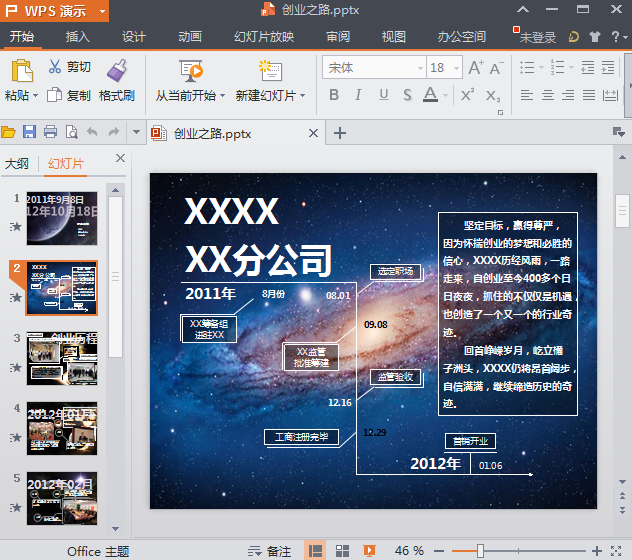Click the print icon in quick access bar

pyautogui.click(x=50, y=132)
